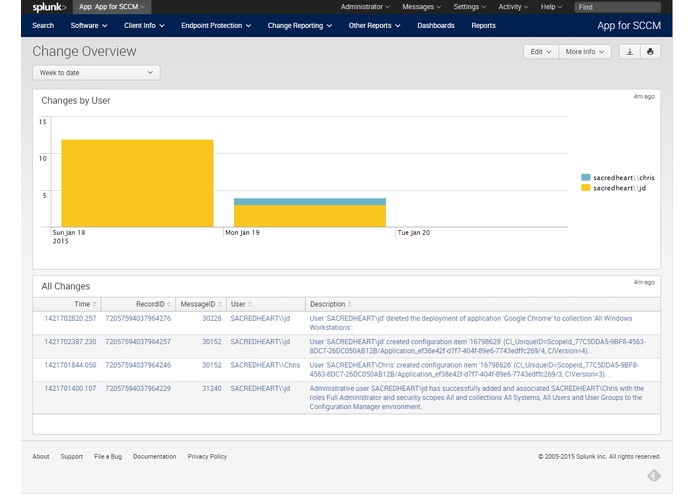Open the Documentation link
The width and height of the screenshot is (695, 494).
[155, 456]
